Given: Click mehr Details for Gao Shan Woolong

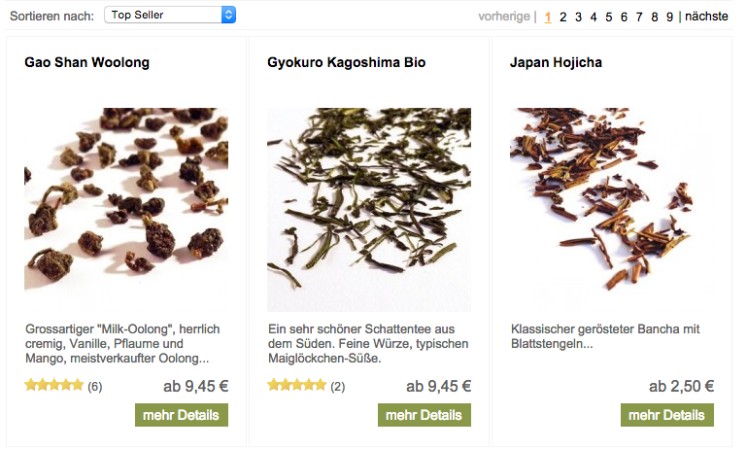Looking at the screenshot, I should tap(182, 415).
